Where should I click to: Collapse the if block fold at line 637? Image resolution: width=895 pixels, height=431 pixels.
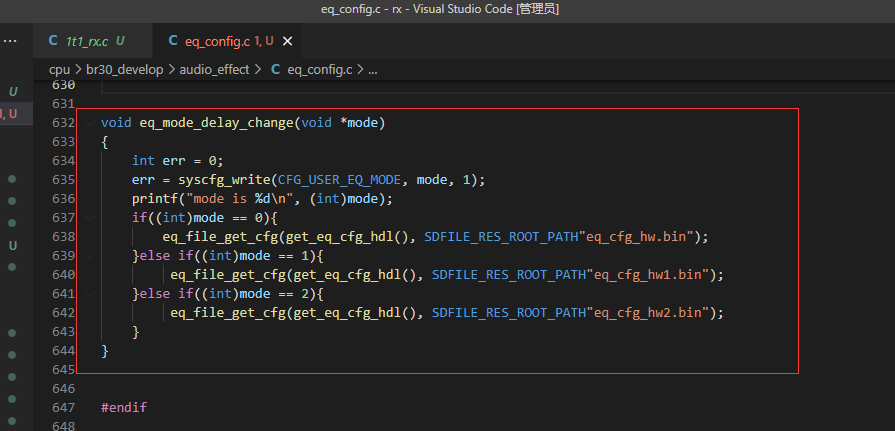click(90, 217)
